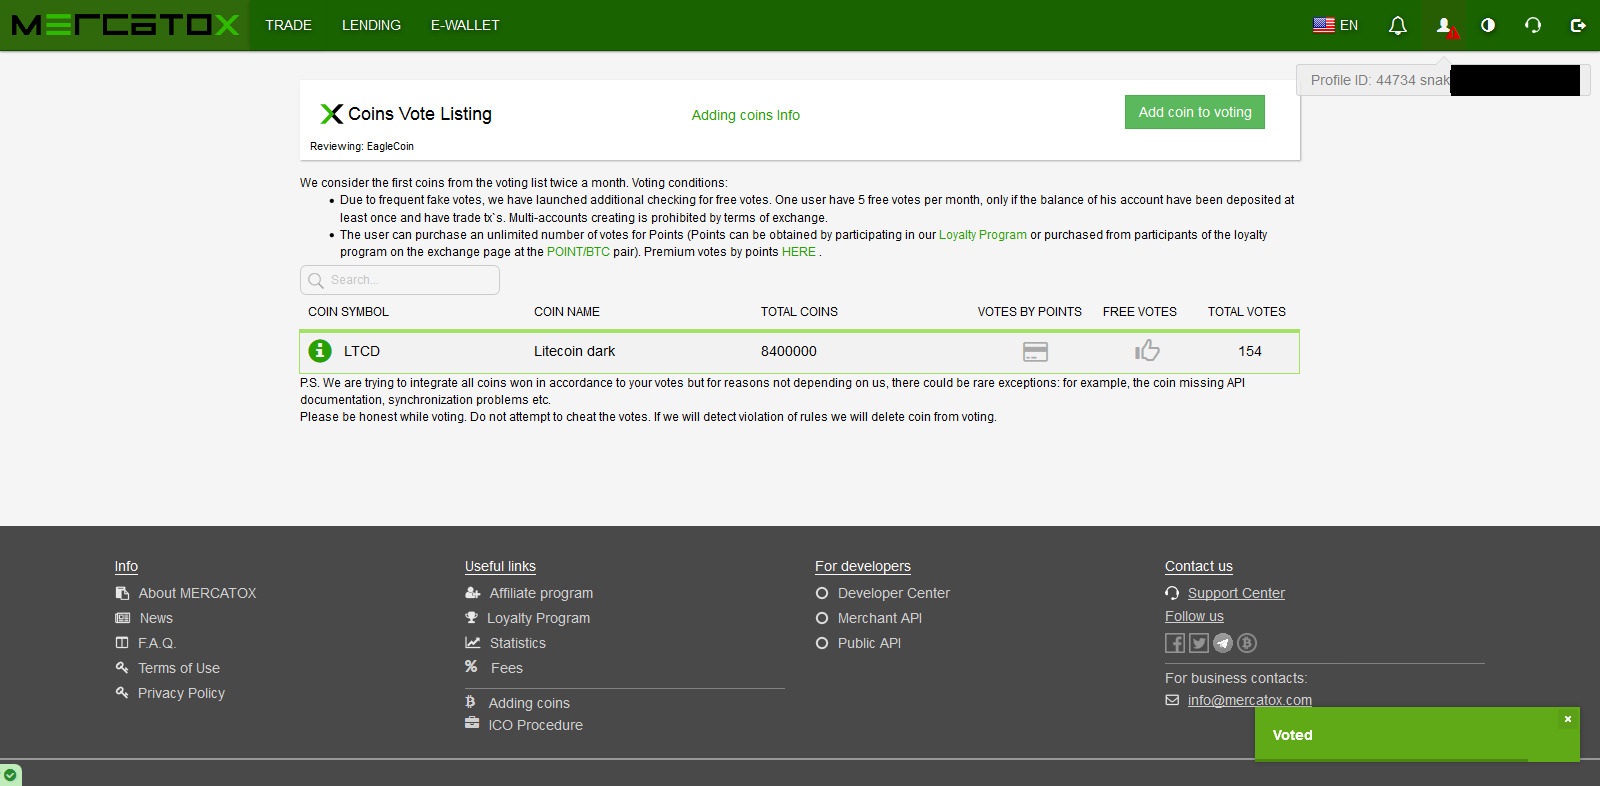Open the notifications bell

tap(1398, 25)
